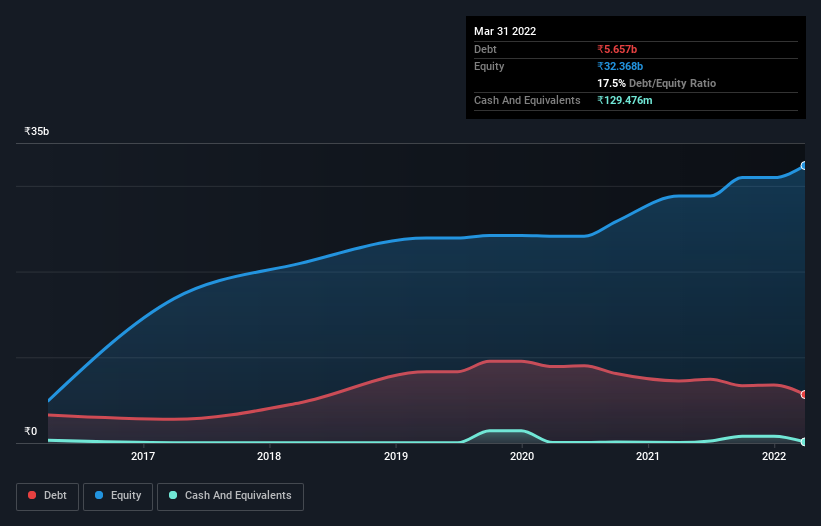Click the Debt row label in tooltip
The height and width of the screenshot is (526, 821).
coord(485,49)
